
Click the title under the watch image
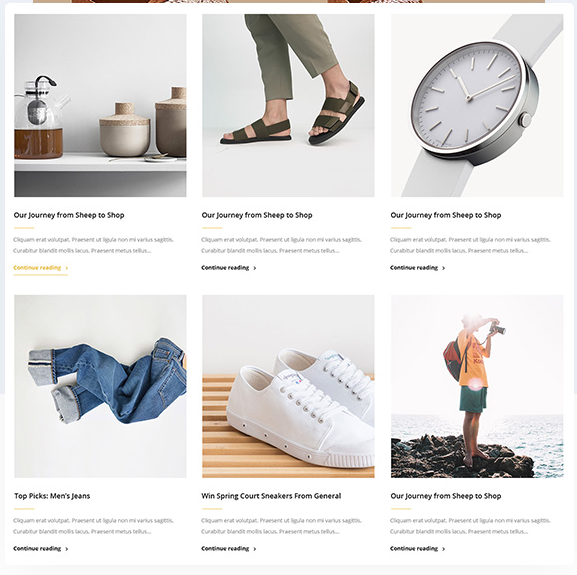pos(446,215)
